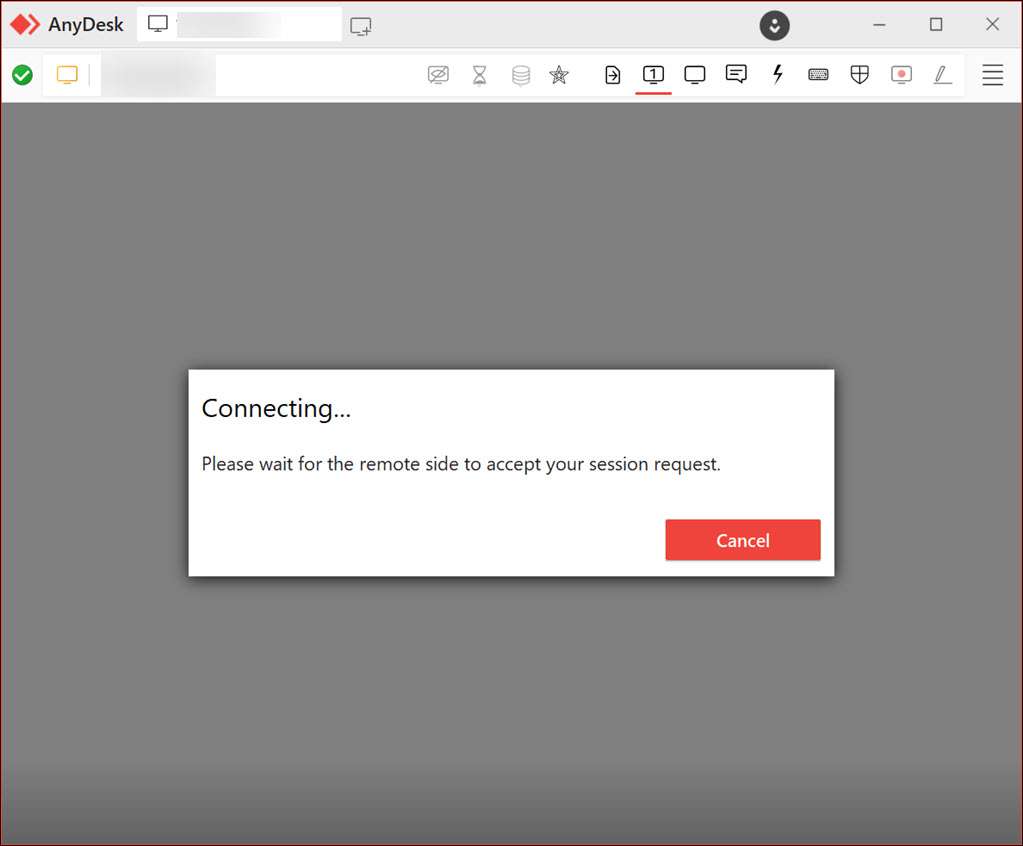
Task: Select the monitor 1 display tab
Action: 653,74
